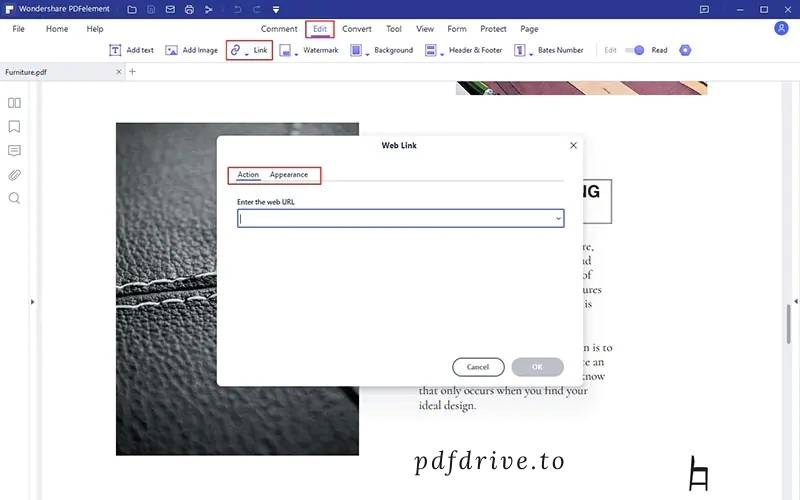Click the vertical scrollbar thumb

pyautogui.click(x=789, y=324)
